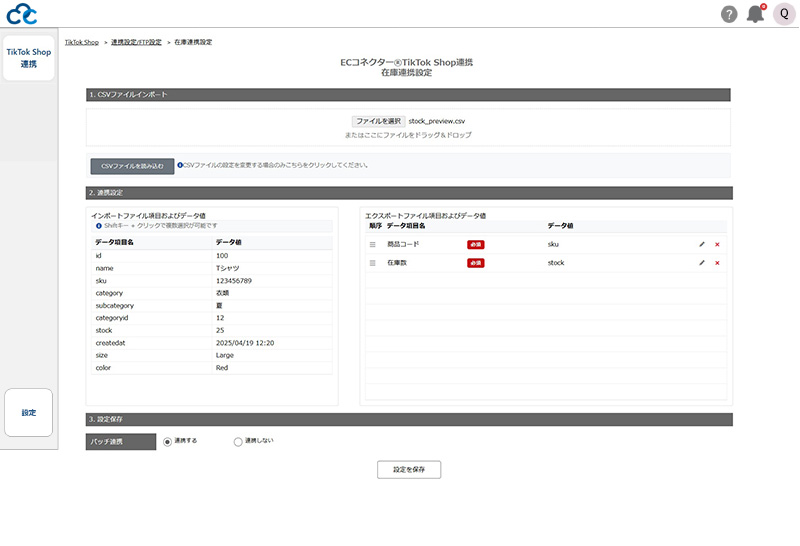Click the CSVファイルを読み込む button
Image resolution: width=800 pixels, height=546 pixels.
click(x=132, y=166)
